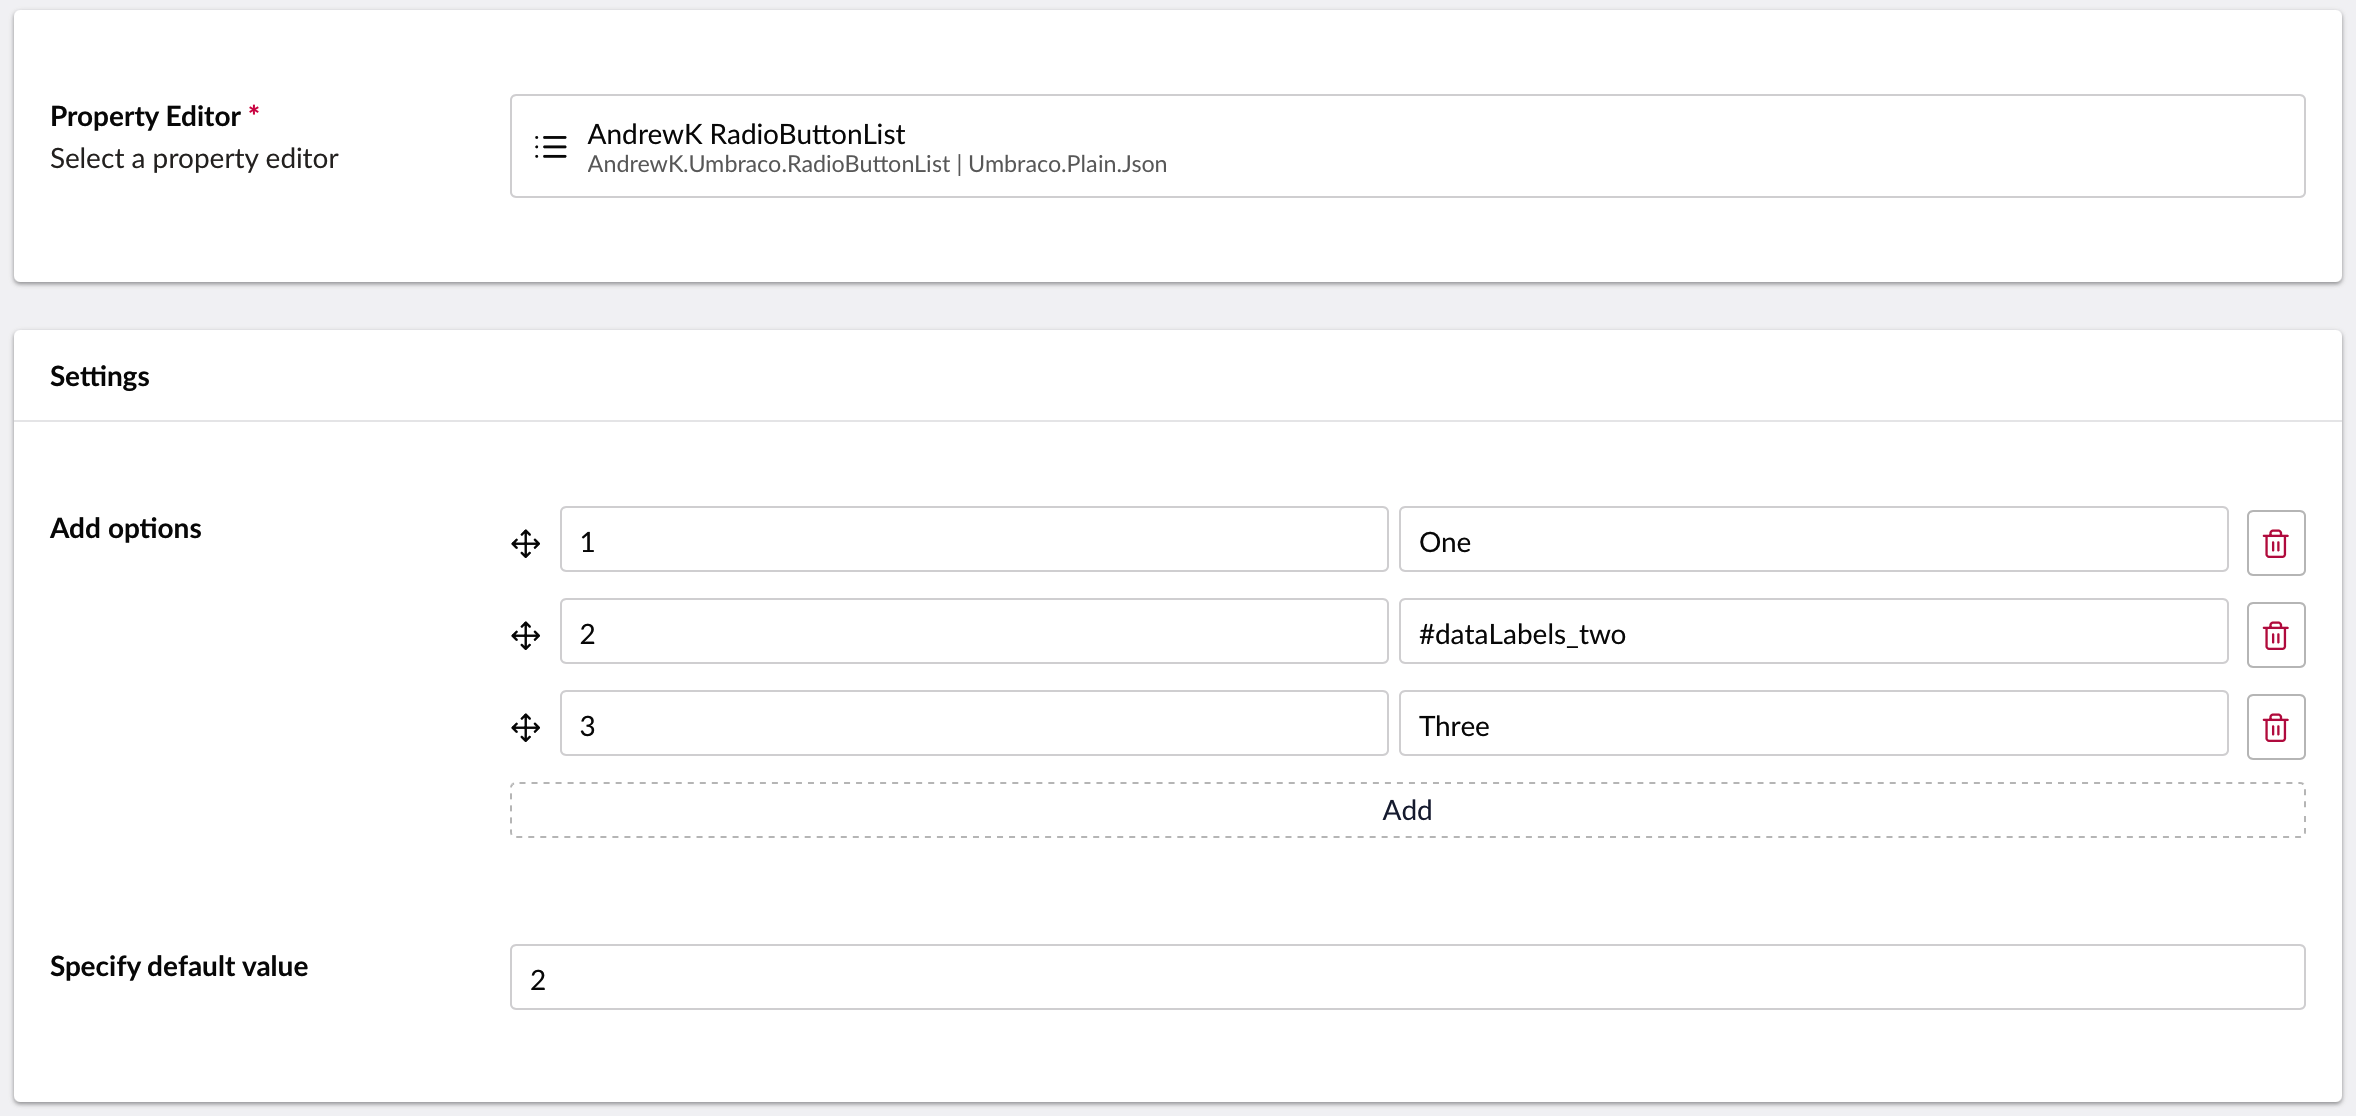2356x1116 pixels.
Task: Click the label field containing Three
Action: (1812, 724)
